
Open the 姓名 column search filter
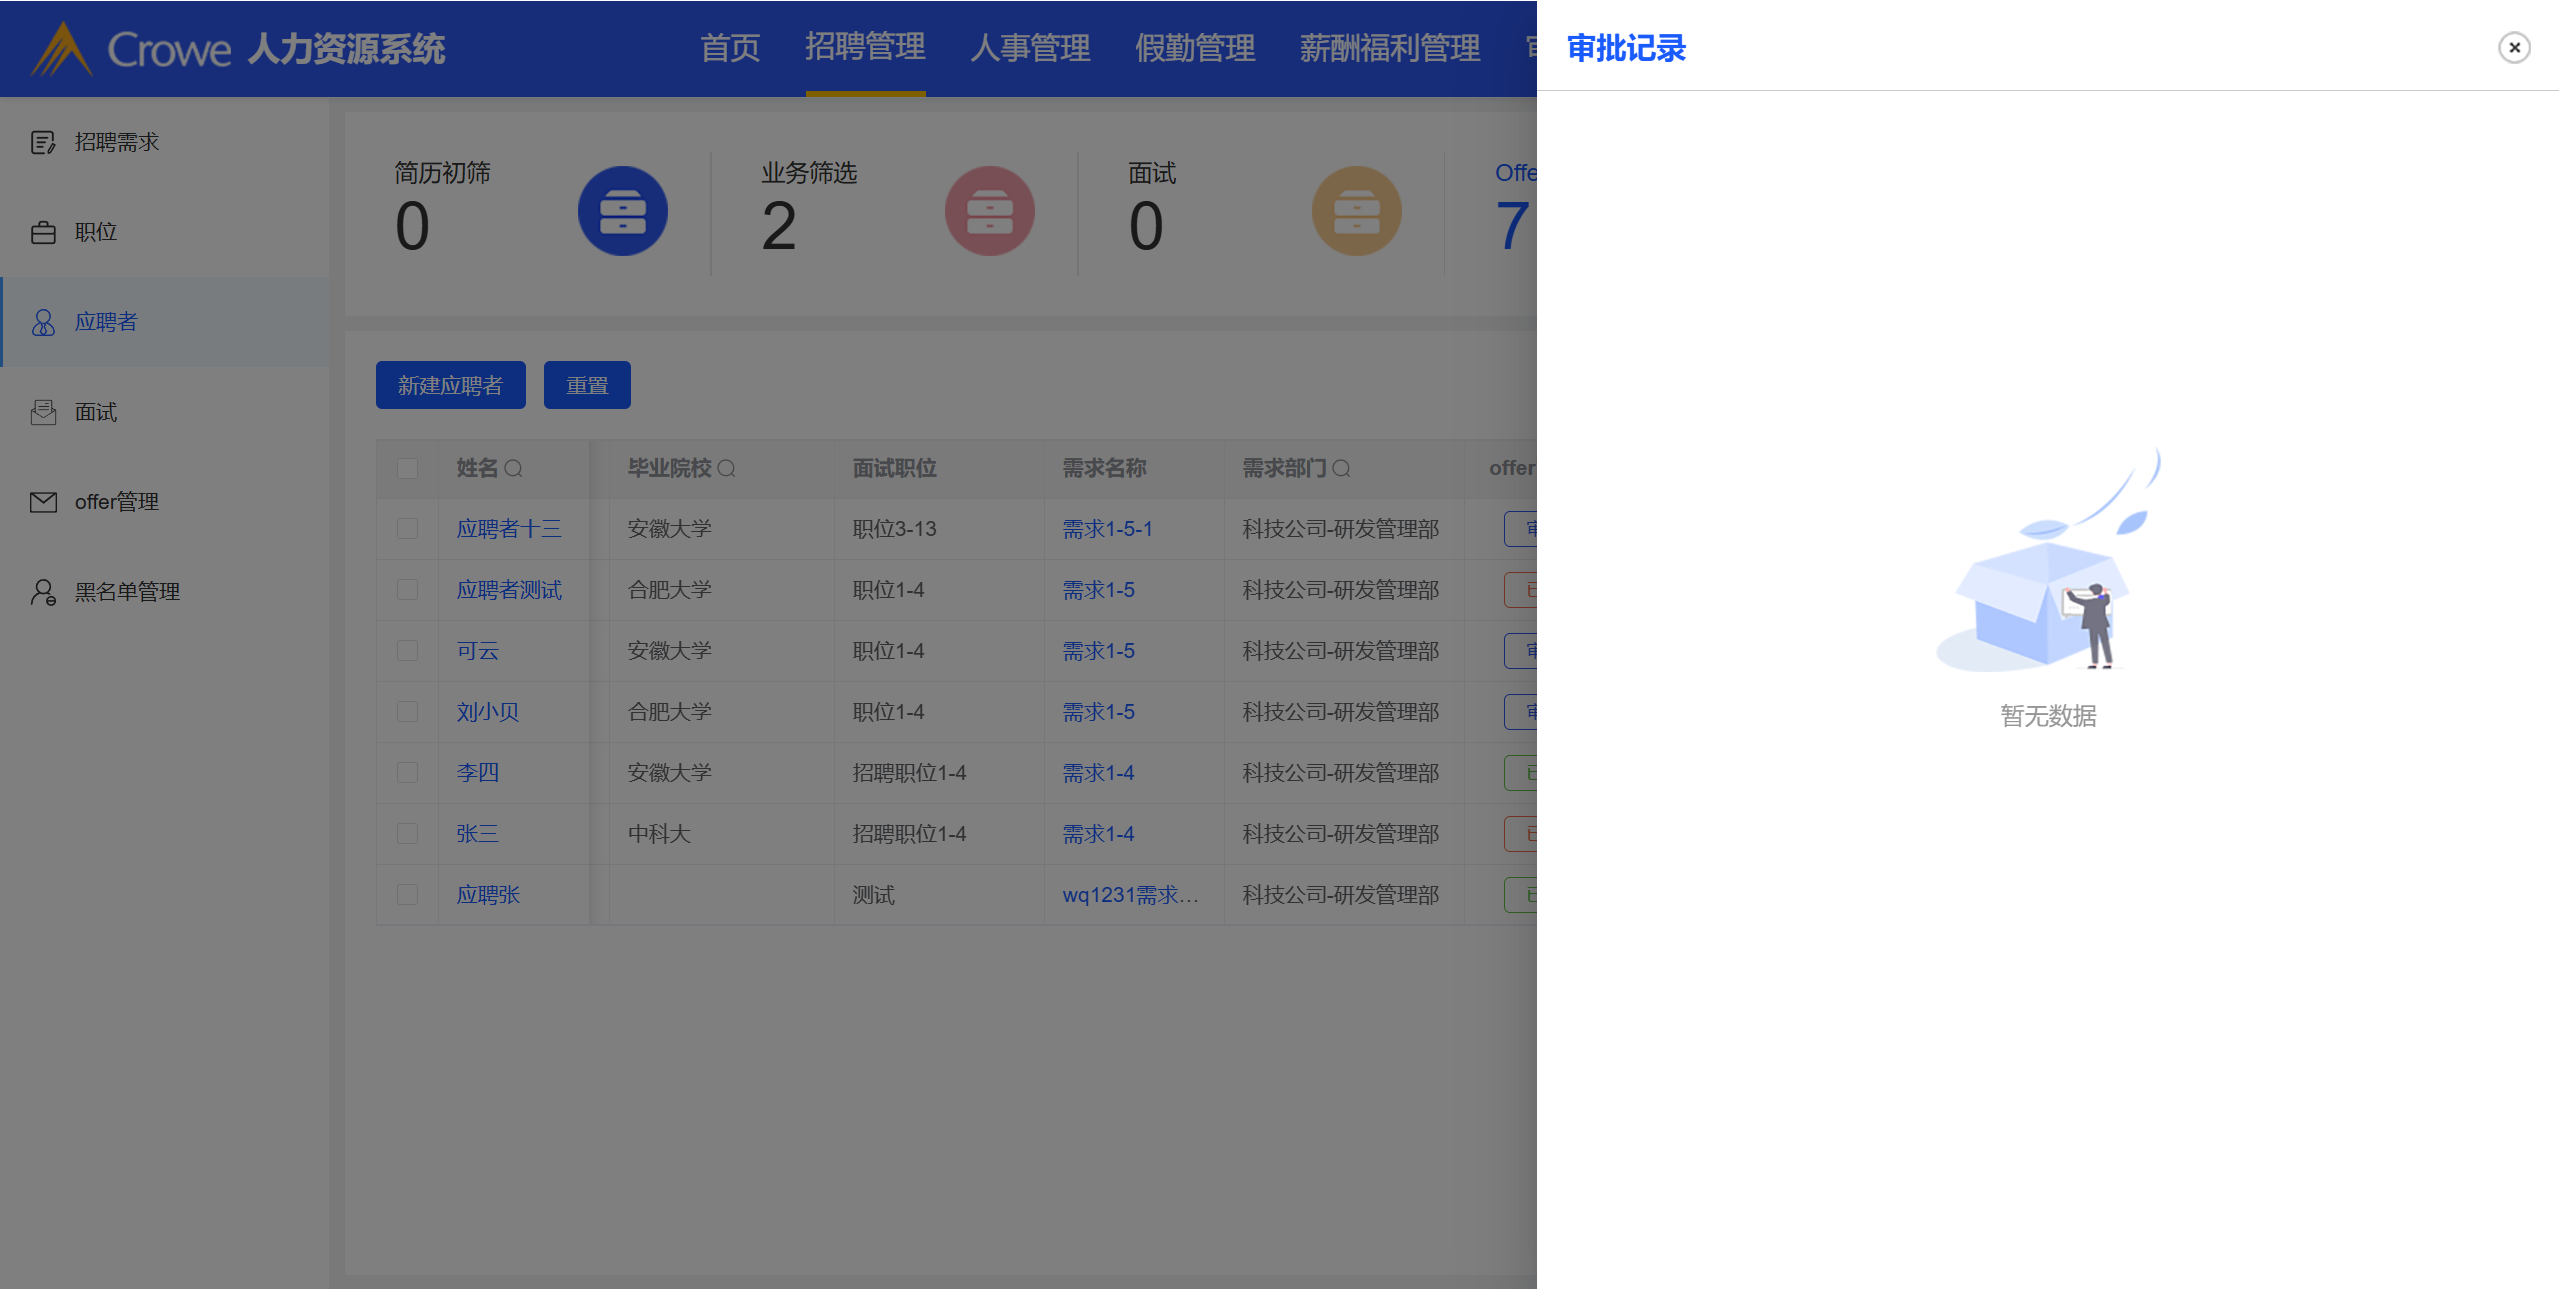pyautogui.click(x=513, y=468)
